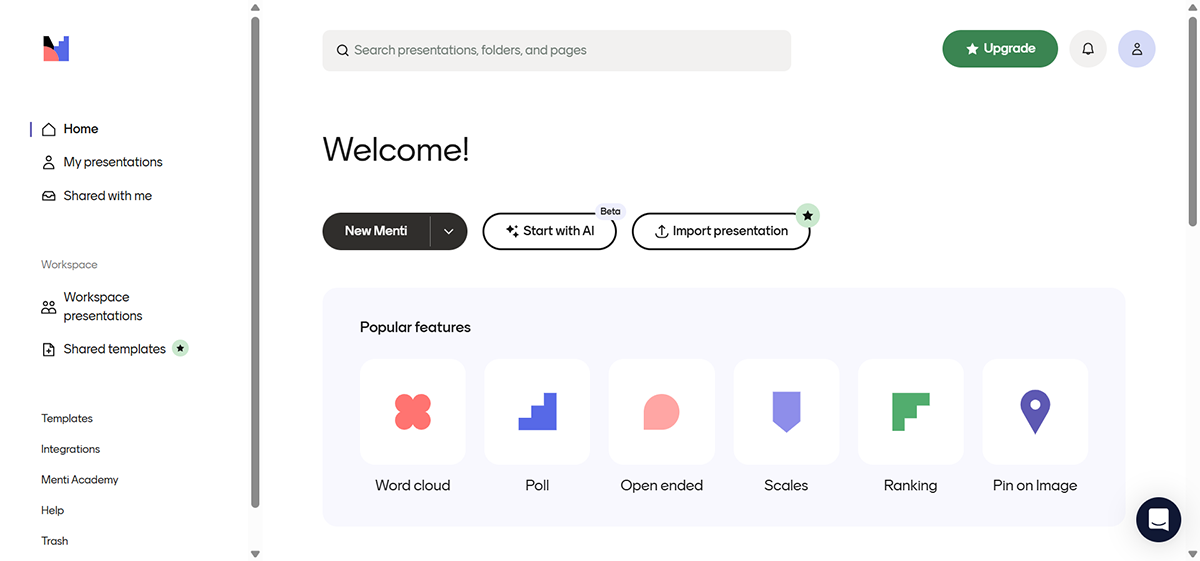Image resolution: width=1200 pixels, height=561 pixels.
Task: Select the Word cloud feature icon
Action: pyautogui.click(x=412, y=412)
